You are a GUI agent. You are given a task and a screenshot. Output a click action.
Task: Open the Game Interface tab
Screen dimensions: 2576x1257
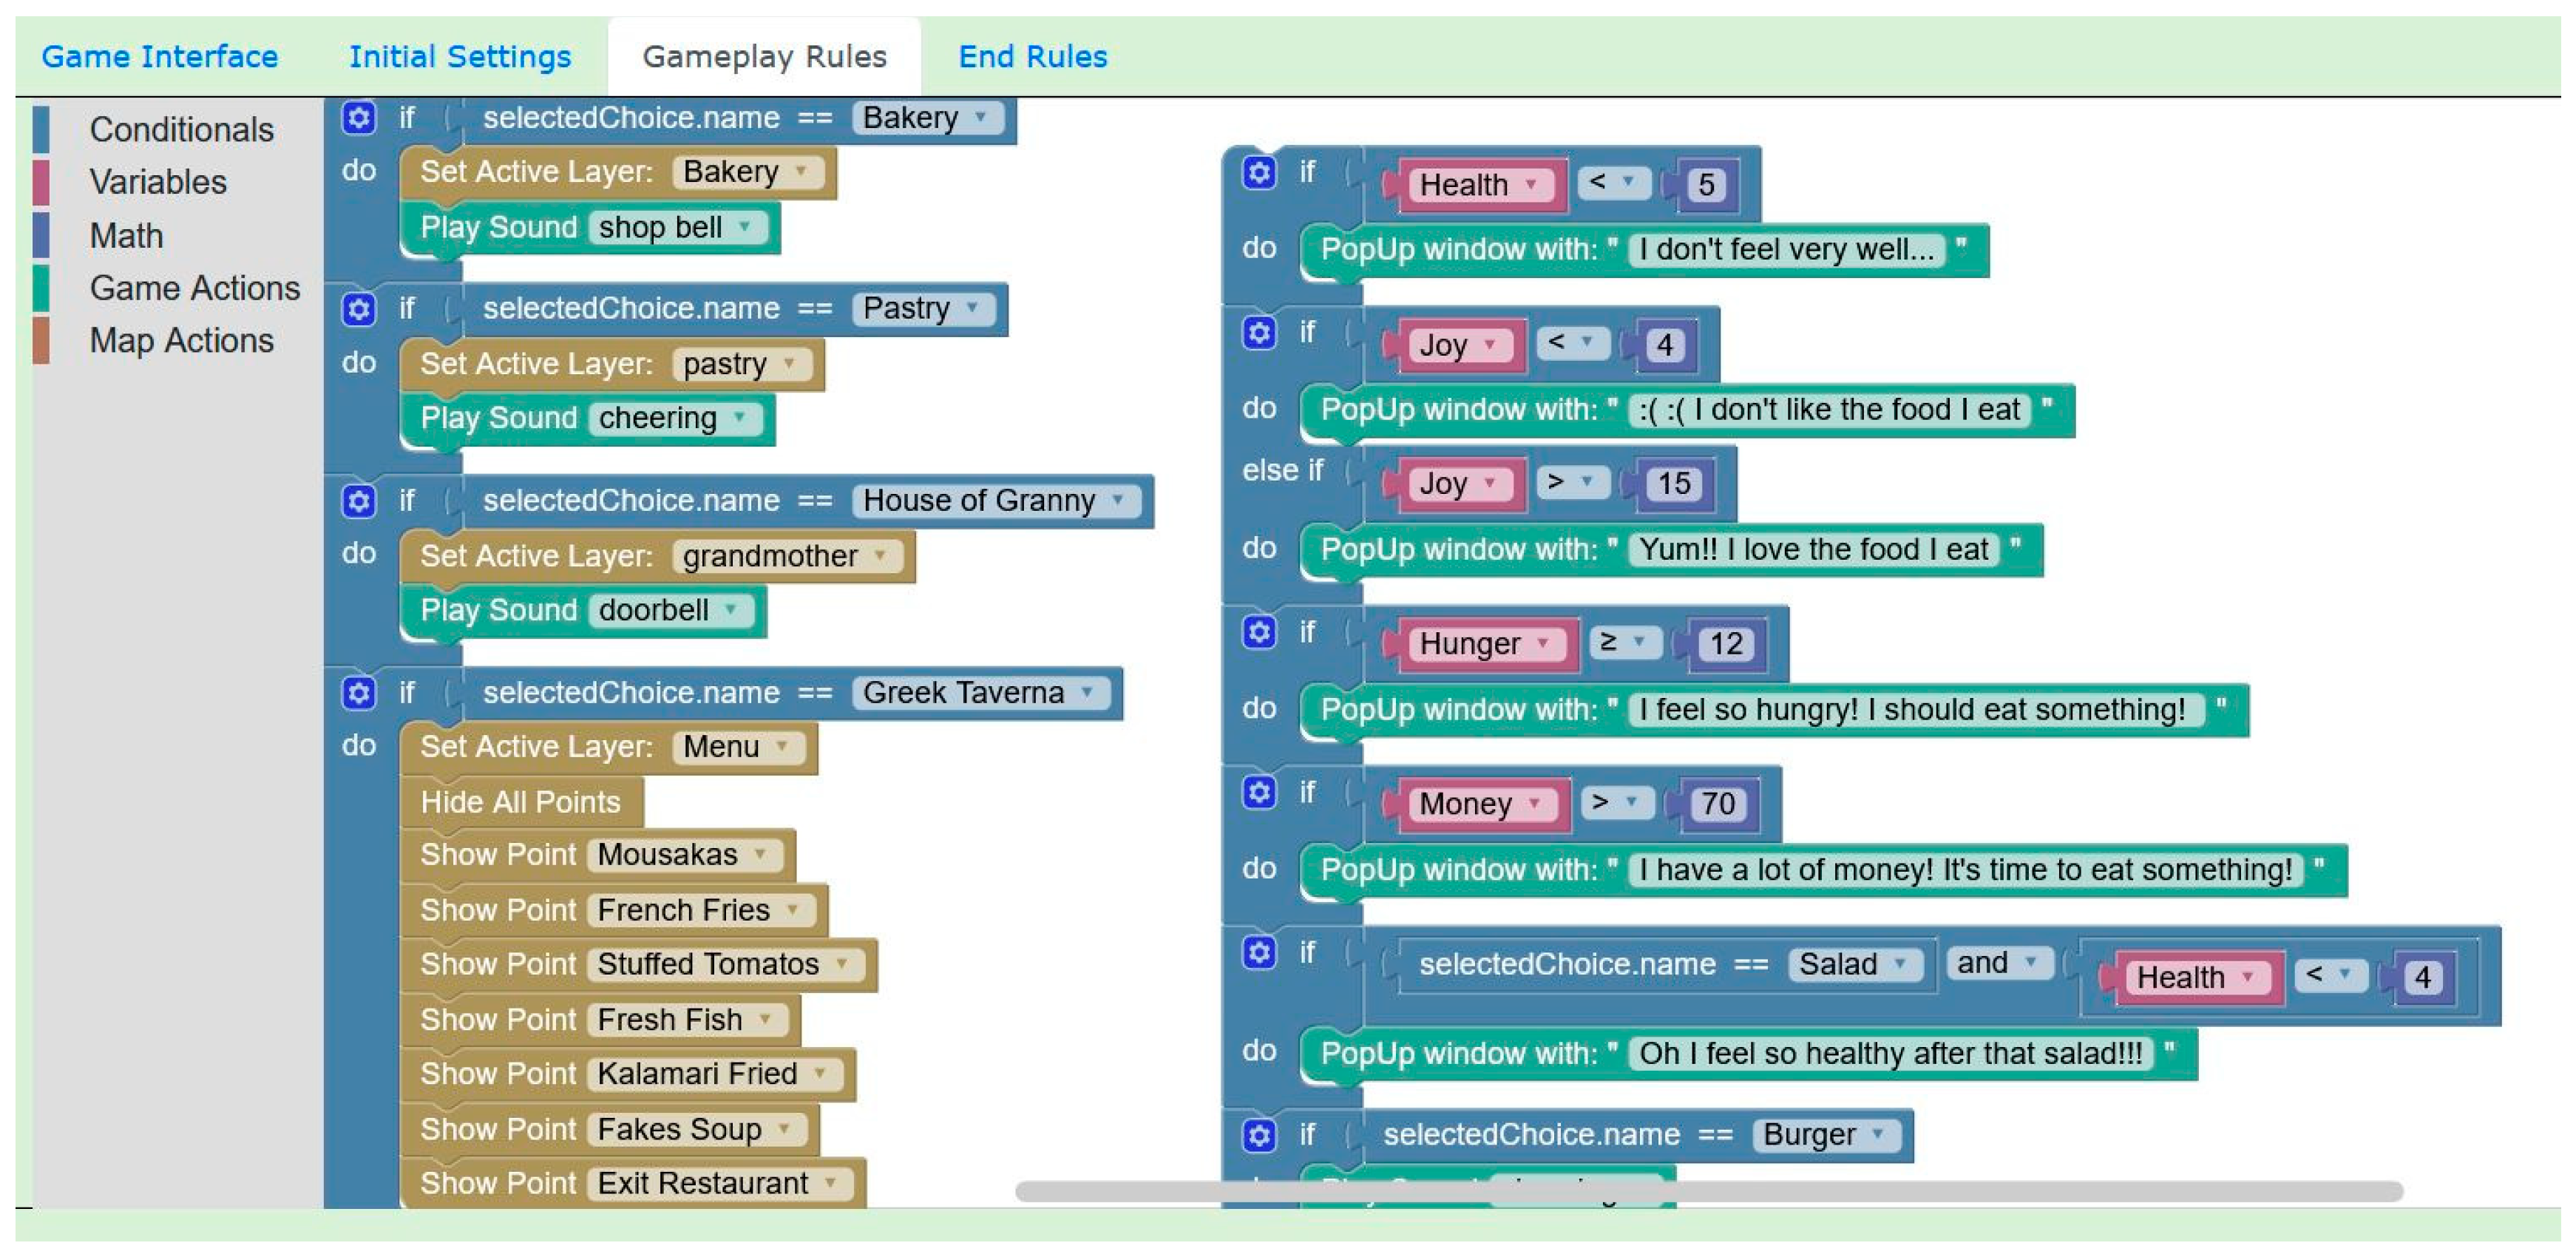(x=159, y=57)
